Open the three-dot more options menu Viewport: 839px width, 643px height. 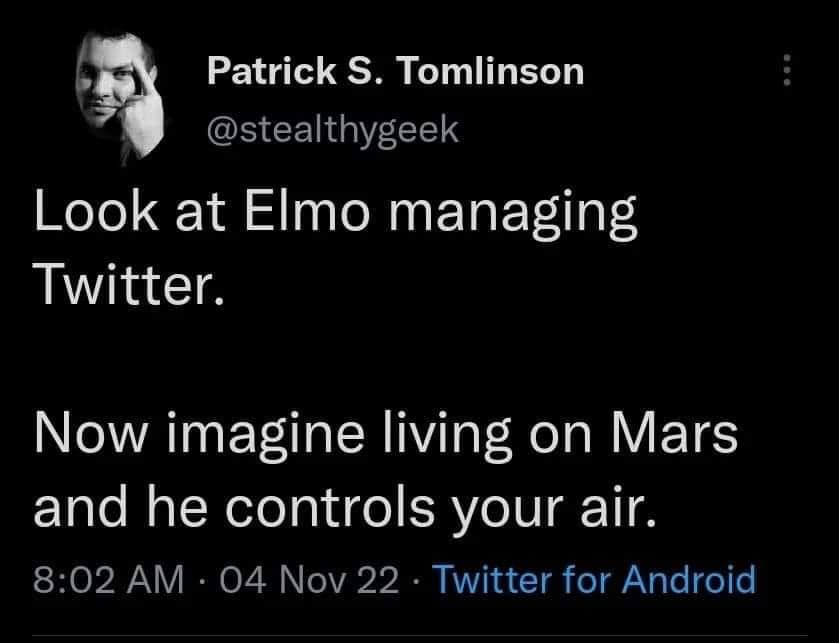point(787,70)
